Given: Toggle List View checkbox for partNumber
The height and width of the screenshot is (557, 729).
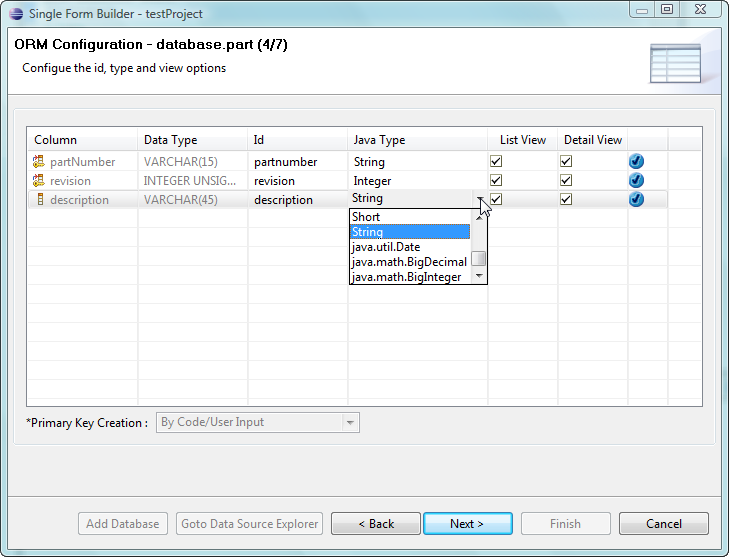Looking at the screenshot, I should coord(496,162).
